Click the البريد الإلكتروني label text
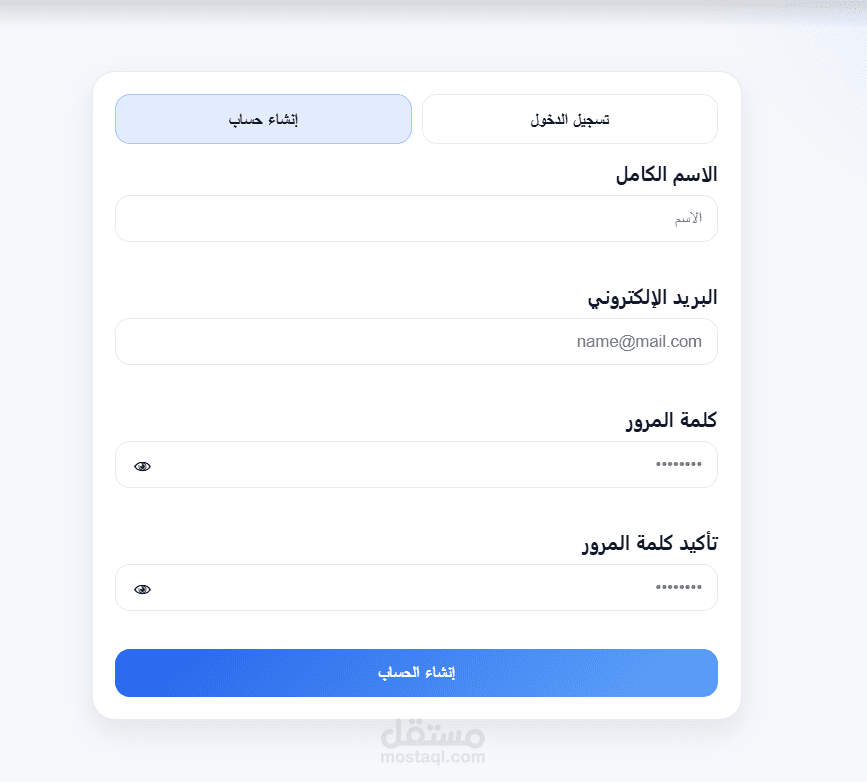Screen dimensions: 867x782 pyautogui.click(x=652, y=298)
